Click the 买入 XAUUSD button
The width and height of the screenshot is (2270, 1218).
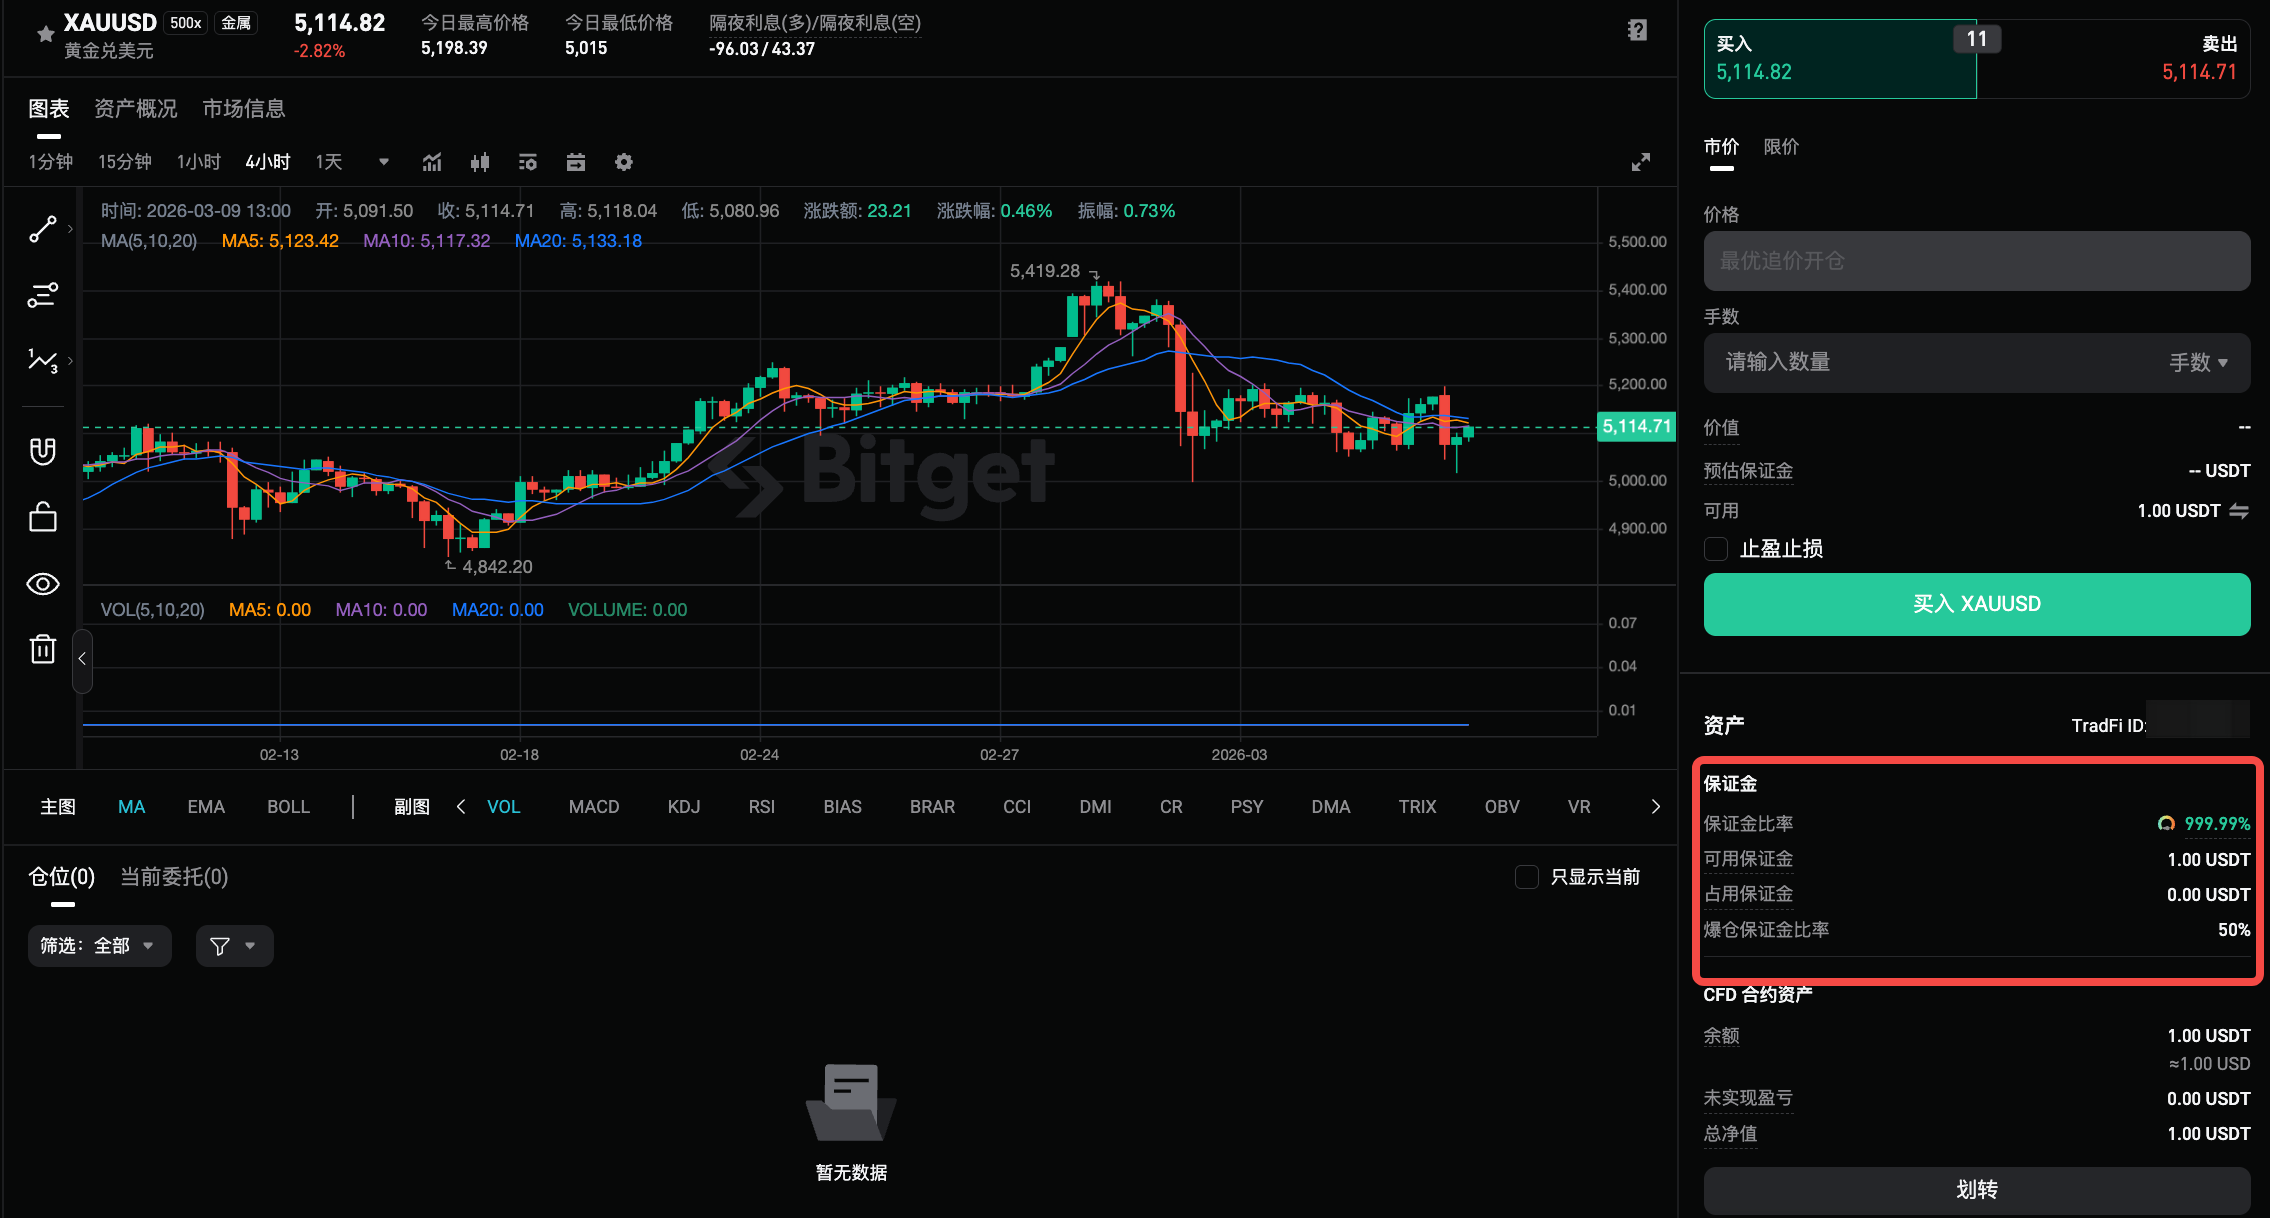point(1975,604)
